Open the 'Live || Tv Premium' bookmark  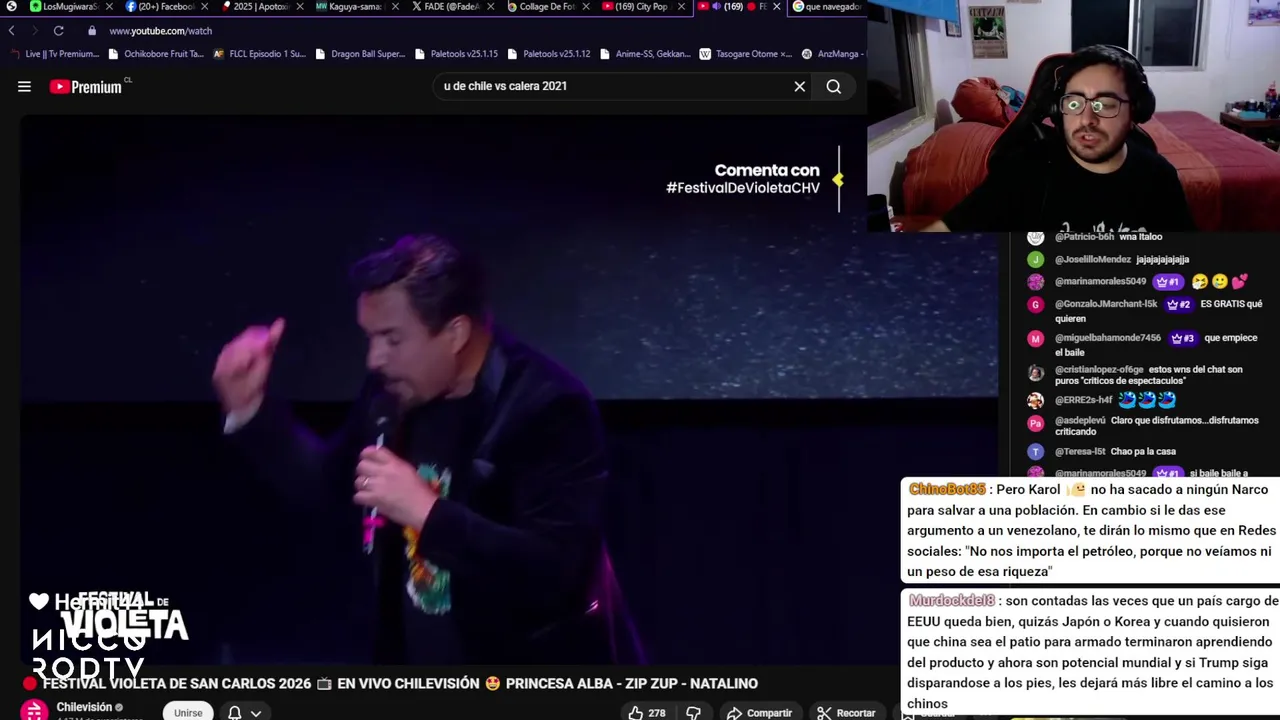[55, 54]
